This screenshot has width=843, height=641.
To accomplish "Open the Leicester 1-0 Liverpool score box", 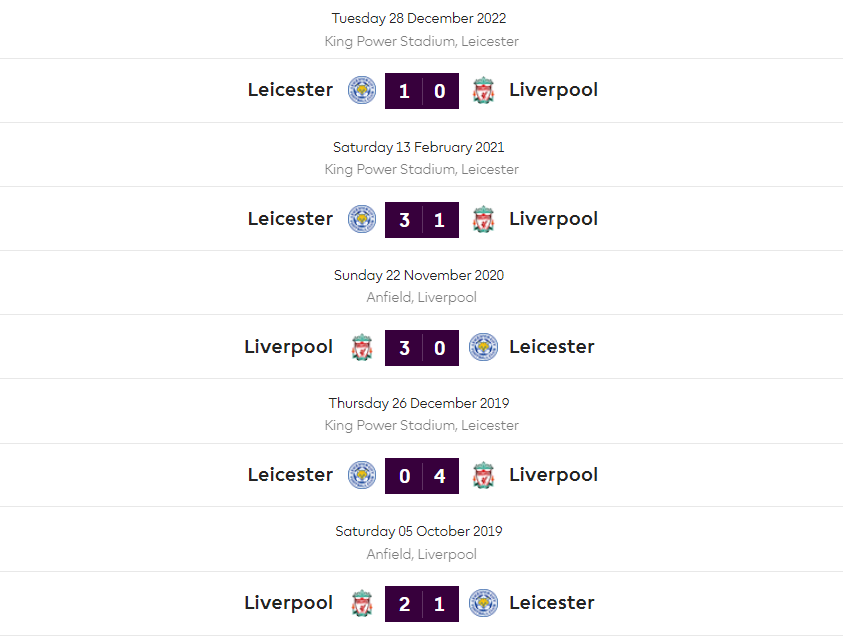I will (x=422, y=91).
